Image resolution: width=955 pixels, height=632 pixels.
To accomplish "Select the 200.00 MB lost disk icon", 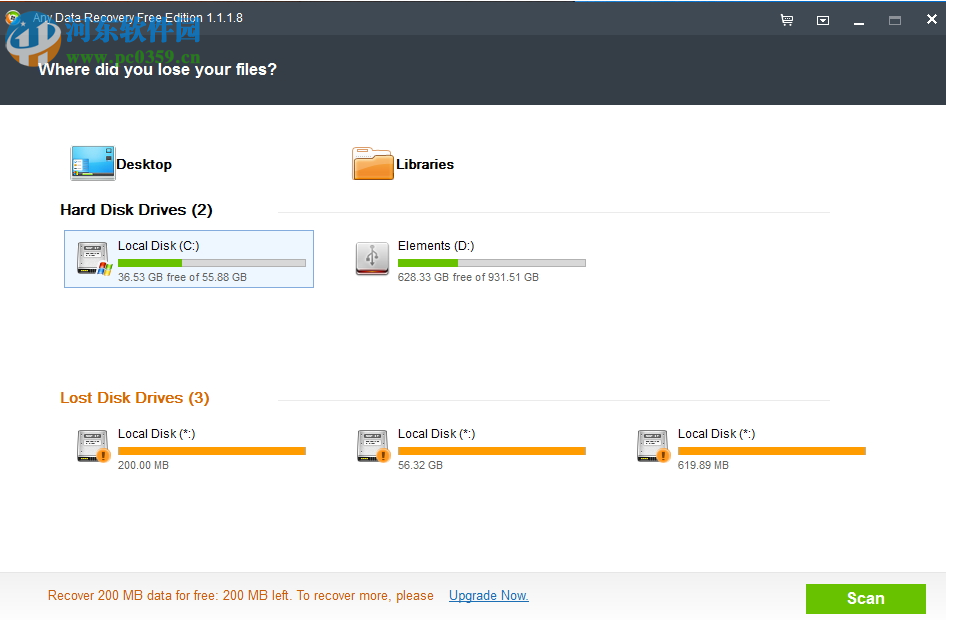I will click(x=91, y=446).
